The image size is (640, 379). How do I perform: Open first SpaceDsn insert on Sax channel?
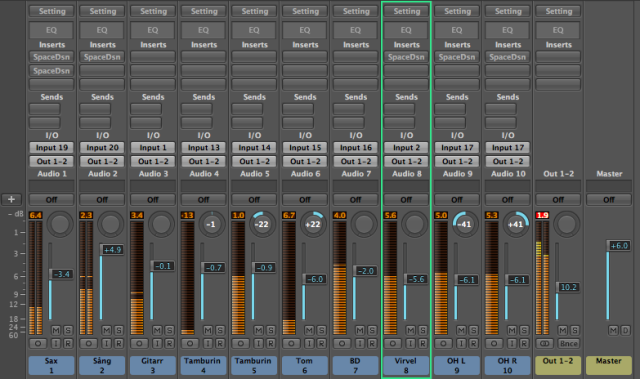[x=52, y=57]
